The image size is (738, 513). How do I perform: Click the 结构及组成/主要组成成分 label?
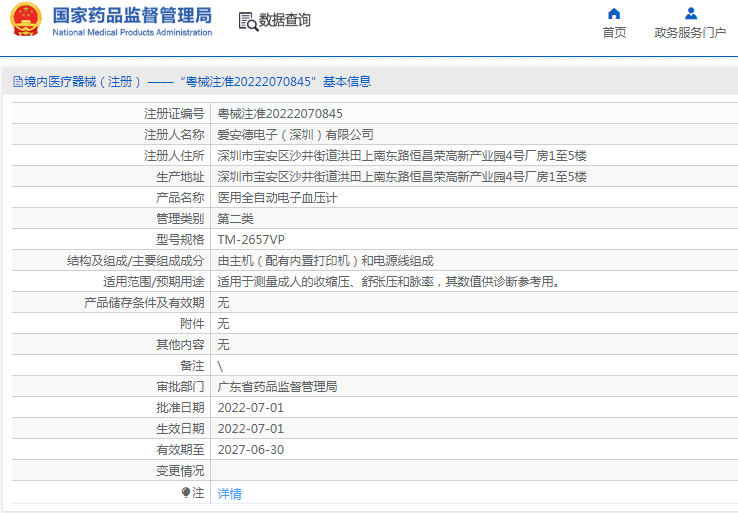point(136,261)
